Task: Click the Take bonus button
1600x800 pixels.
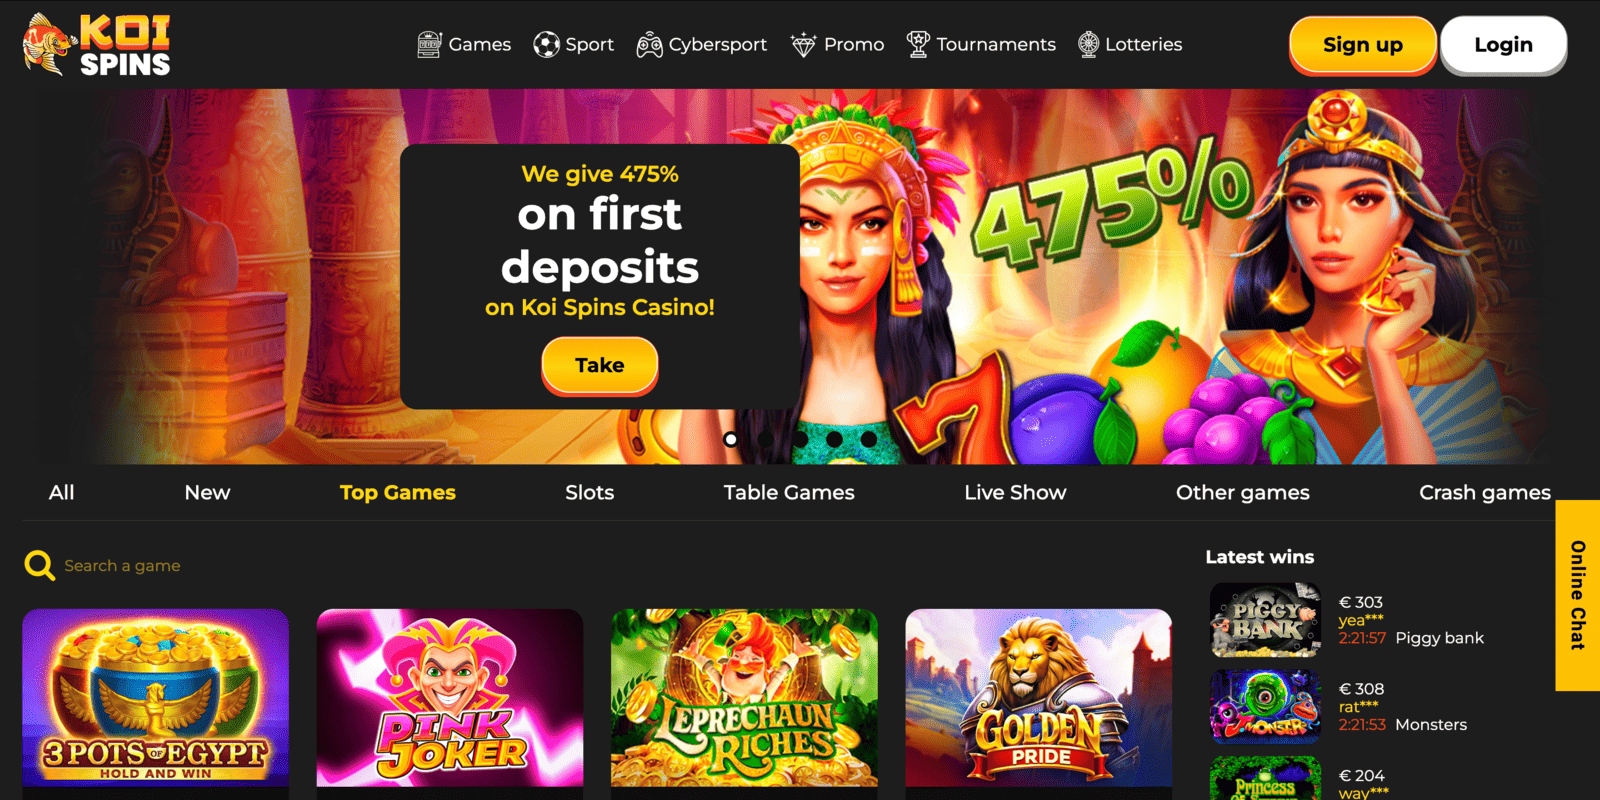Action: 600,365
